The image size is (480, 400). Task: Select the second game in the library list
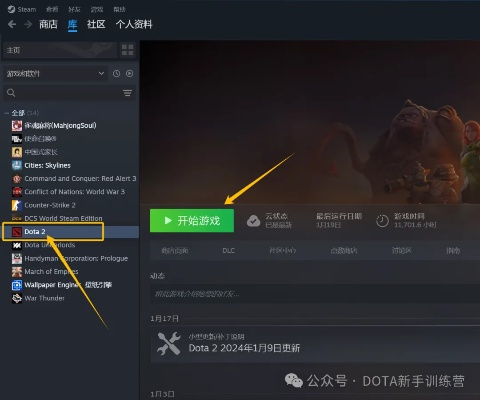(40, 139)
